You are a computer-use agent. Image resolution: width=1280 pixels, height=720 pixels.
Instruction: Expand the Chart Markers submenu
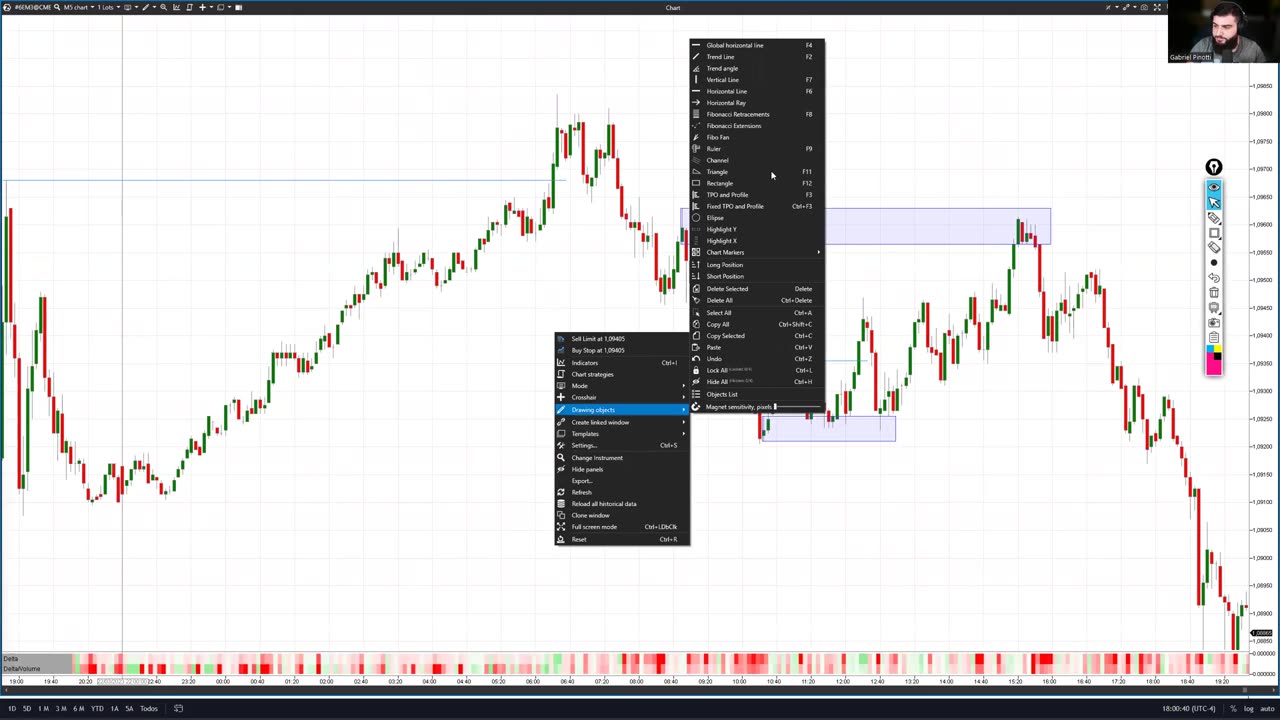(757, 252)
